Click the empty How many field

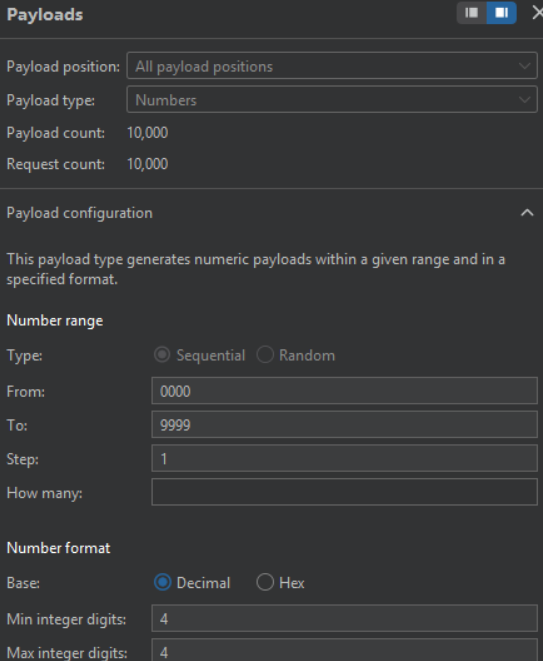click(x=344, y=492)
